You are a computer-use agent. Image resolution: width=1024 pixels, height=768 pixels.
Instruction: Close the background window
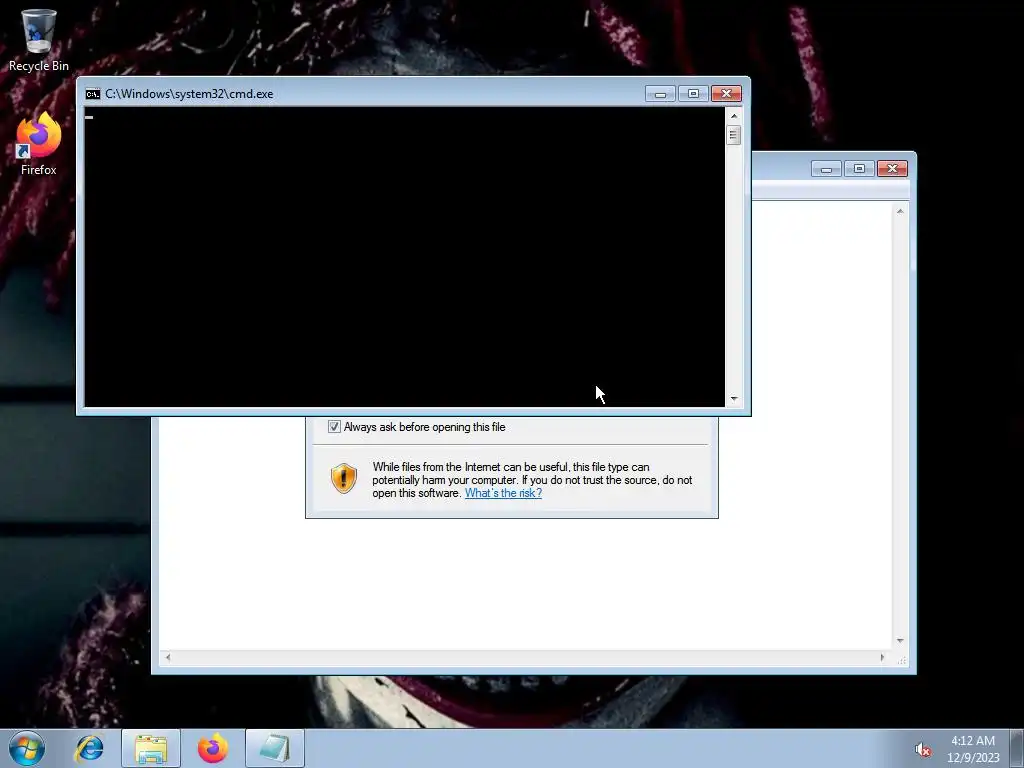pos(892,169)
